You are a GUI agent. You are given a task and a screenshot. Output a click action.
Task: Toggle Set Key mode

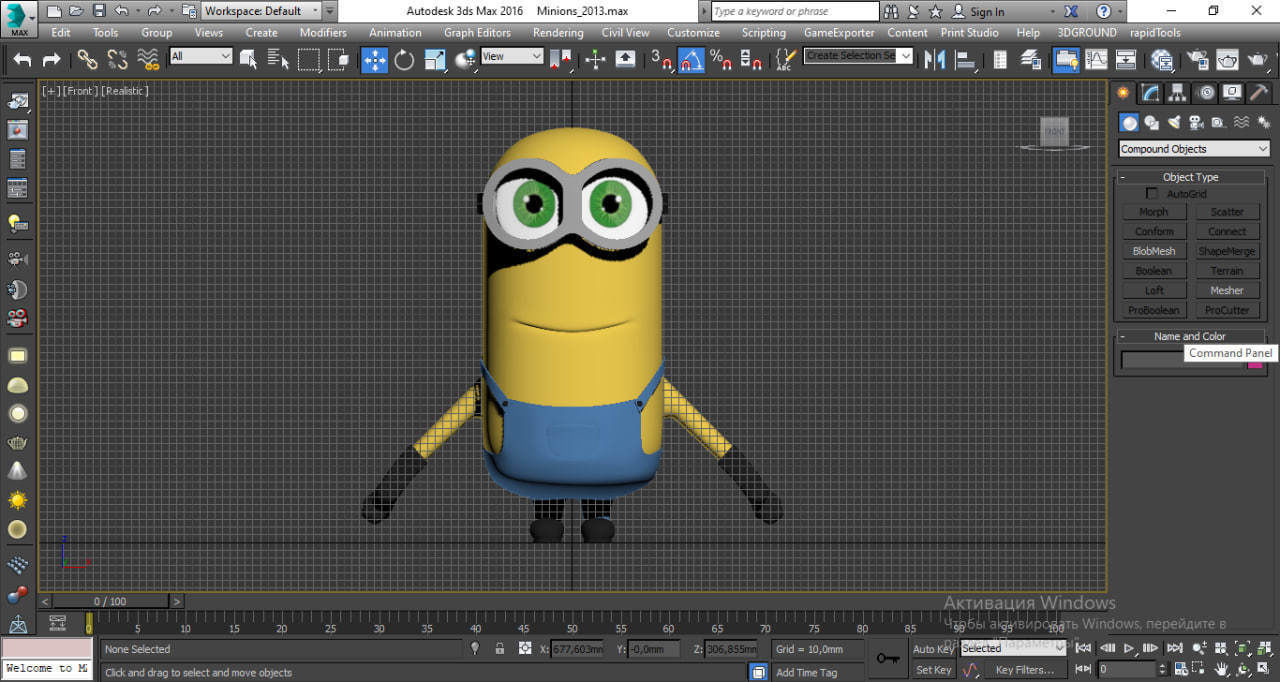(x=932, y=669)
